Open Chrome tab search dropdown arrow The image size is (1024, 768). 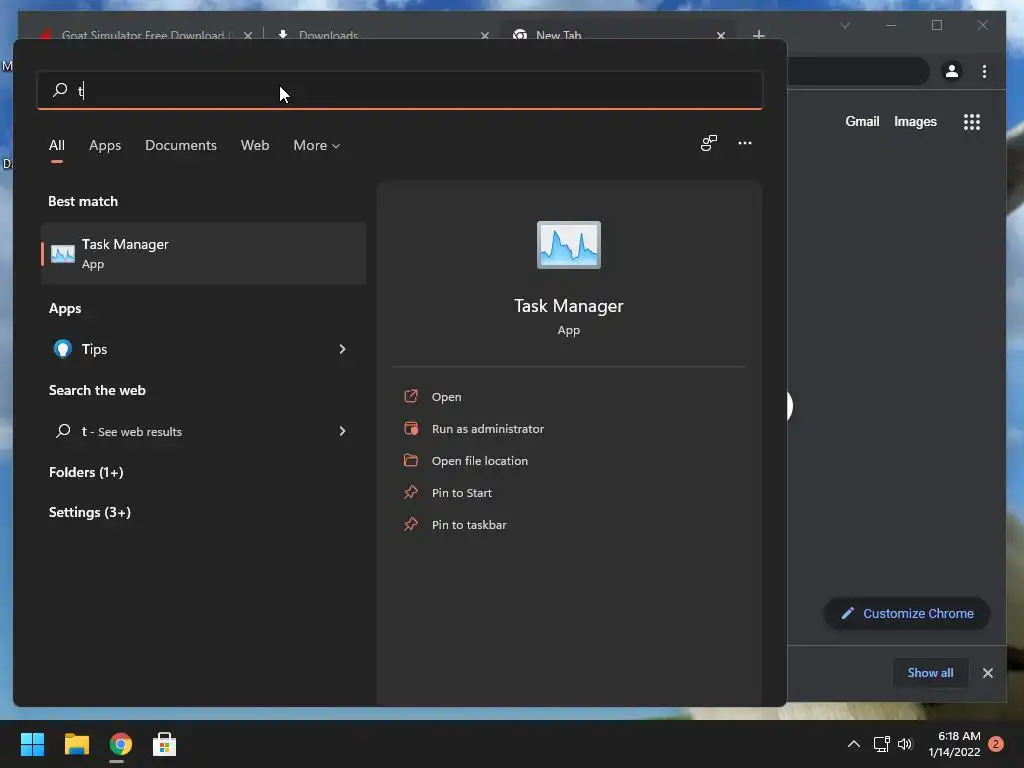click(844, 25)
